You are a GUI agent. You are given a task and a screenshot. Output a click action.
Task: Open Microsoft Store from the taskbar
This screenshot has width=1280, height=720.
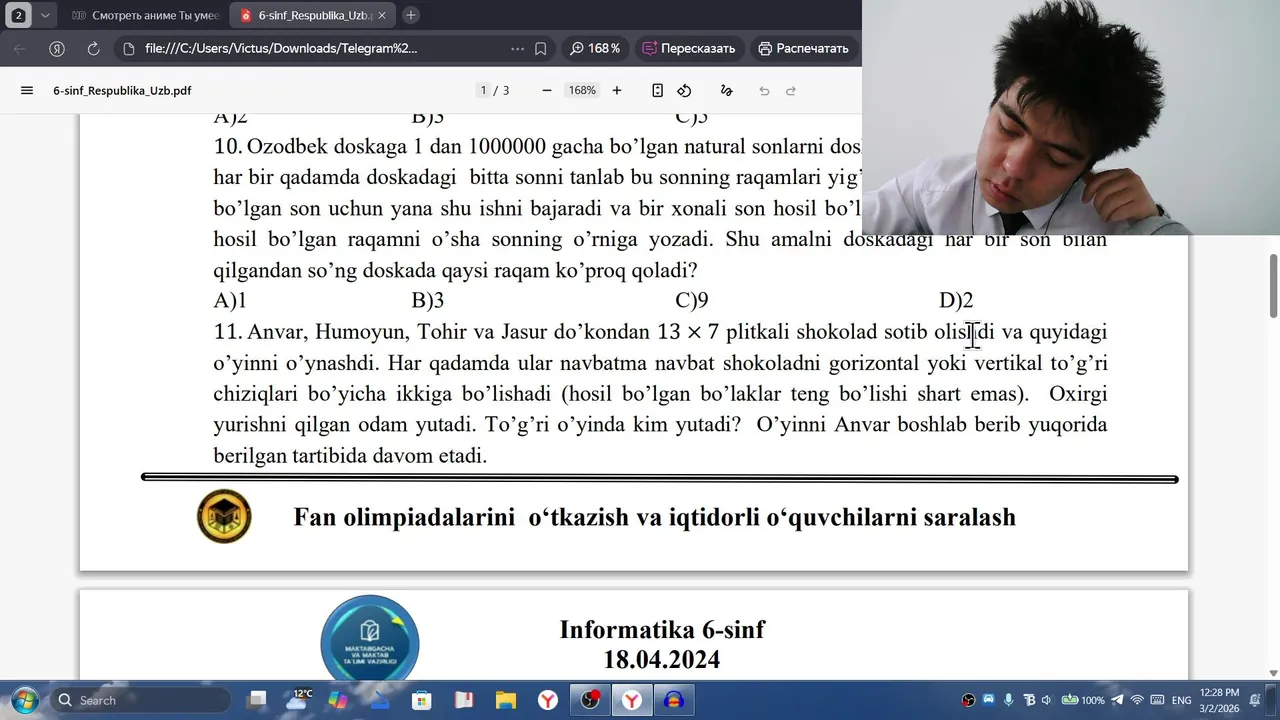pyautogui.click(x=421, y=700)
